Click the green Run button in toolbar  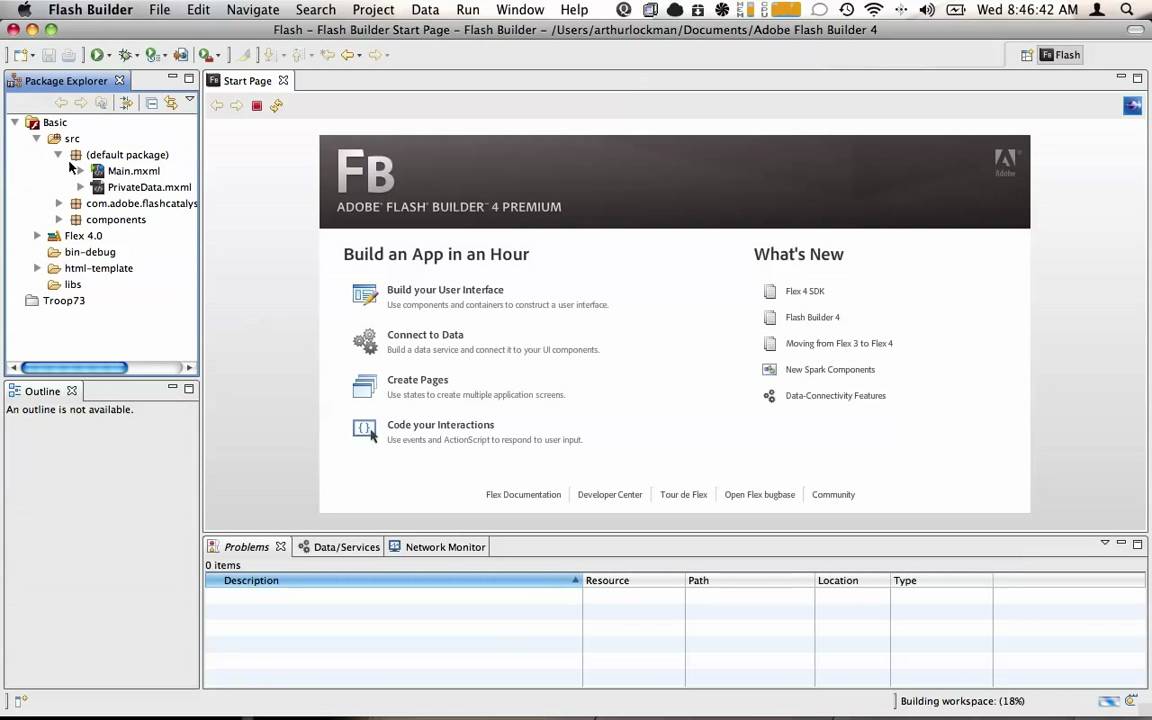96,55
